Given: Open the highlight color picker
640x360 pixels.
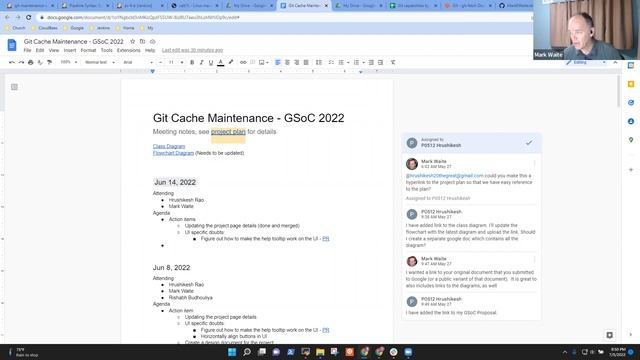Looking at the screenshot, I should click(x=231, y=62).
